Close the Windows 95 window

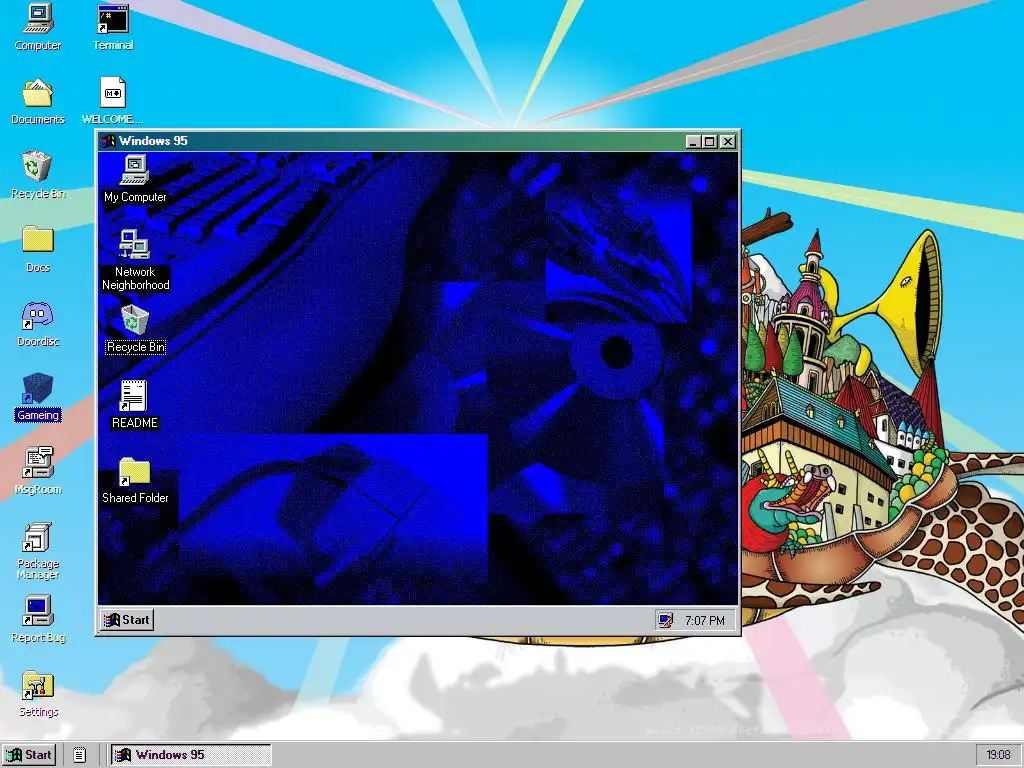click(x=728, y=142)
